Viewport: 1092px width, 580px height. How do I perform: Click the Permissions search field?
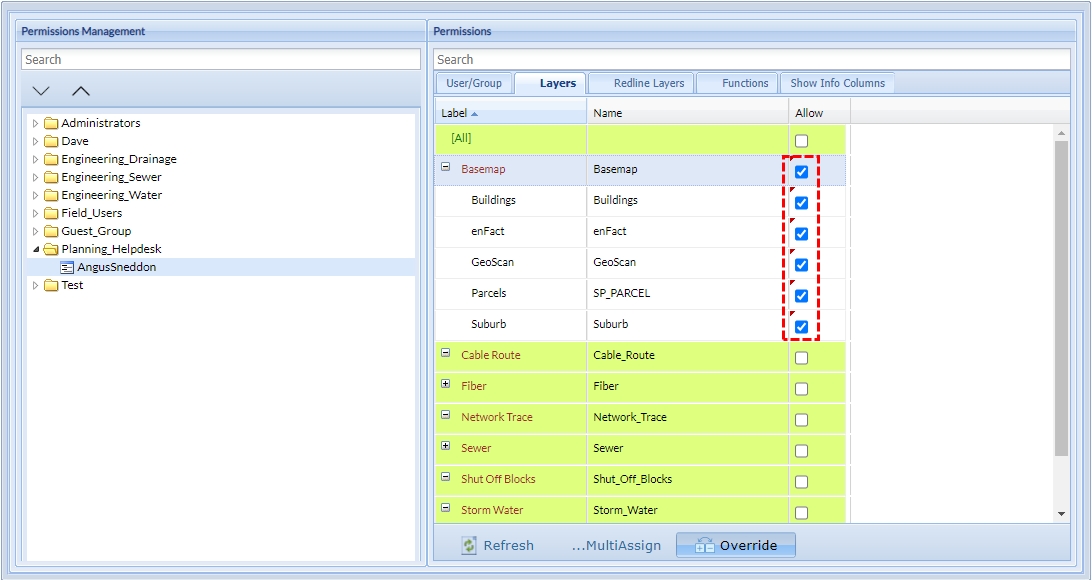pos(752,60)
